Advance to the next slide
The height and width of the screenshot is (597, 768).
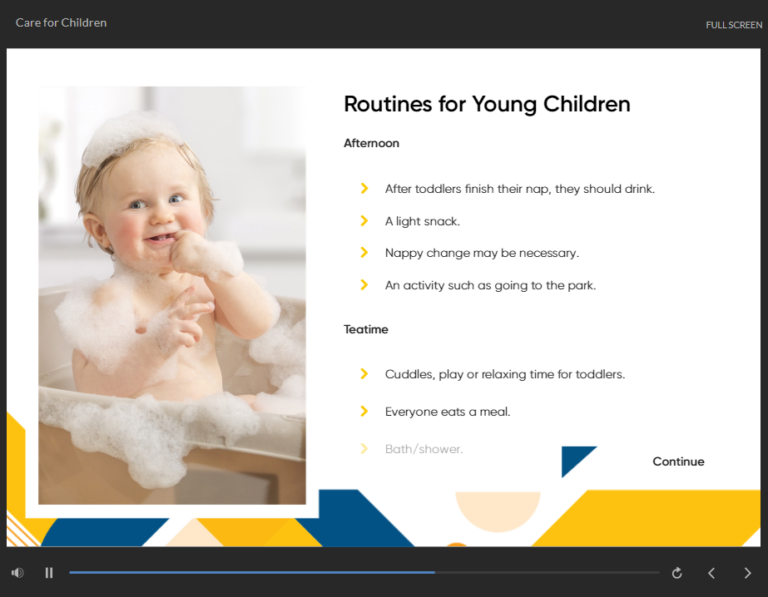tap(747, 573)
